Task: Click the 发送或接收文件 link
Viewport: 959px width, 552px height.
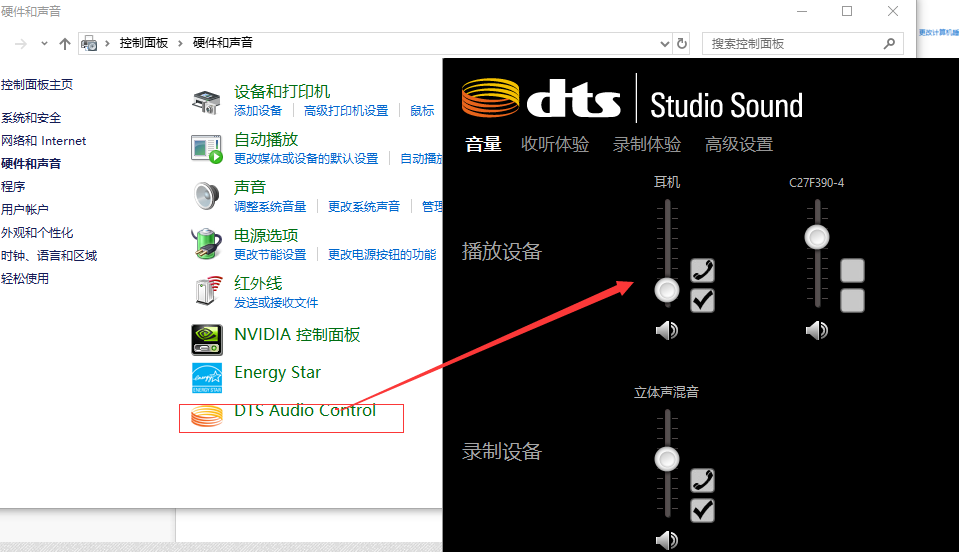Action: coord(276,303)
